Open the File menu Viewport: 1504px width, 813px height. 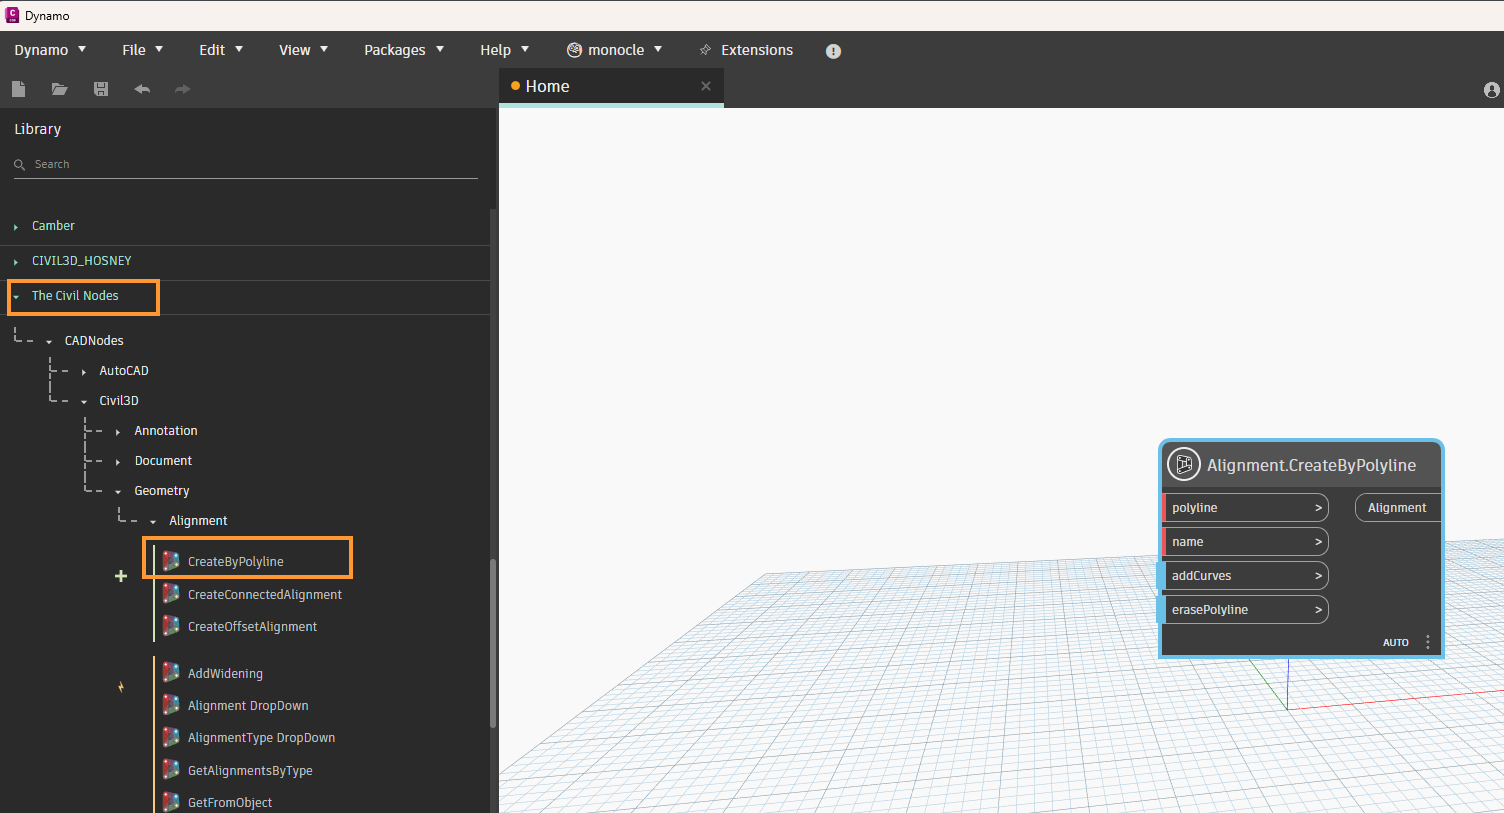[142, 50]
